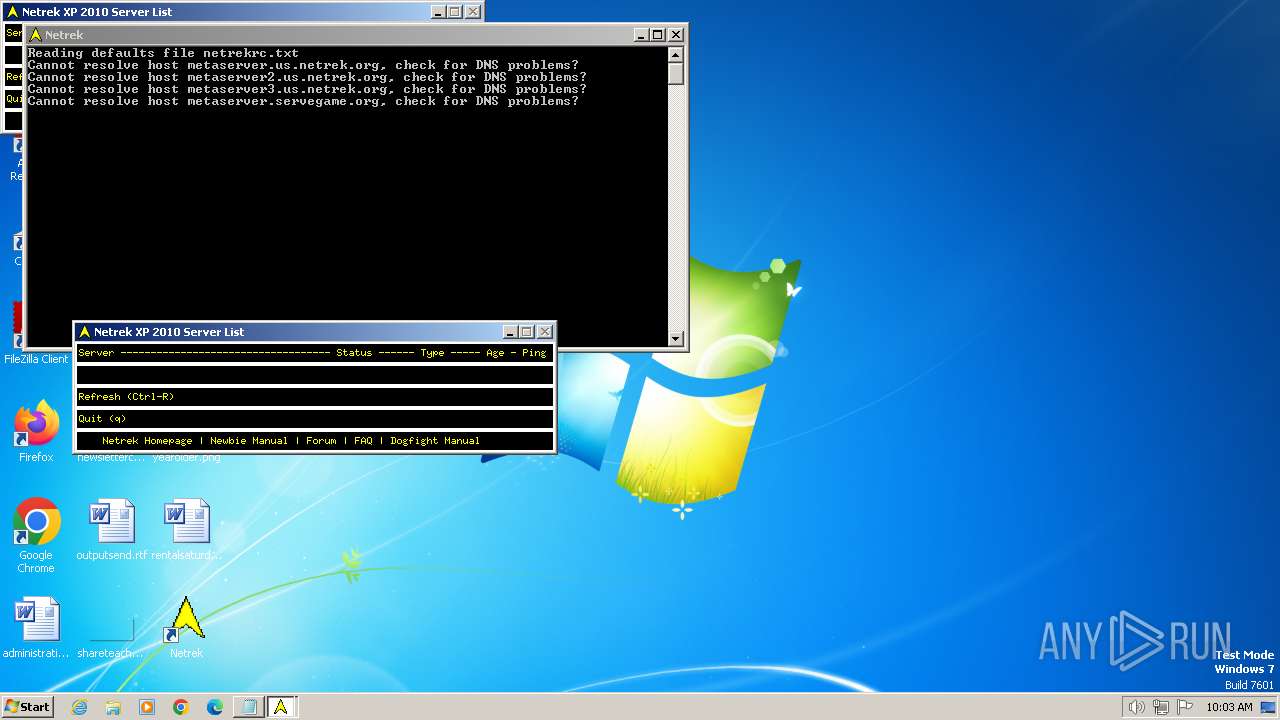Open the Netrek Homepage link

[147, 441]
